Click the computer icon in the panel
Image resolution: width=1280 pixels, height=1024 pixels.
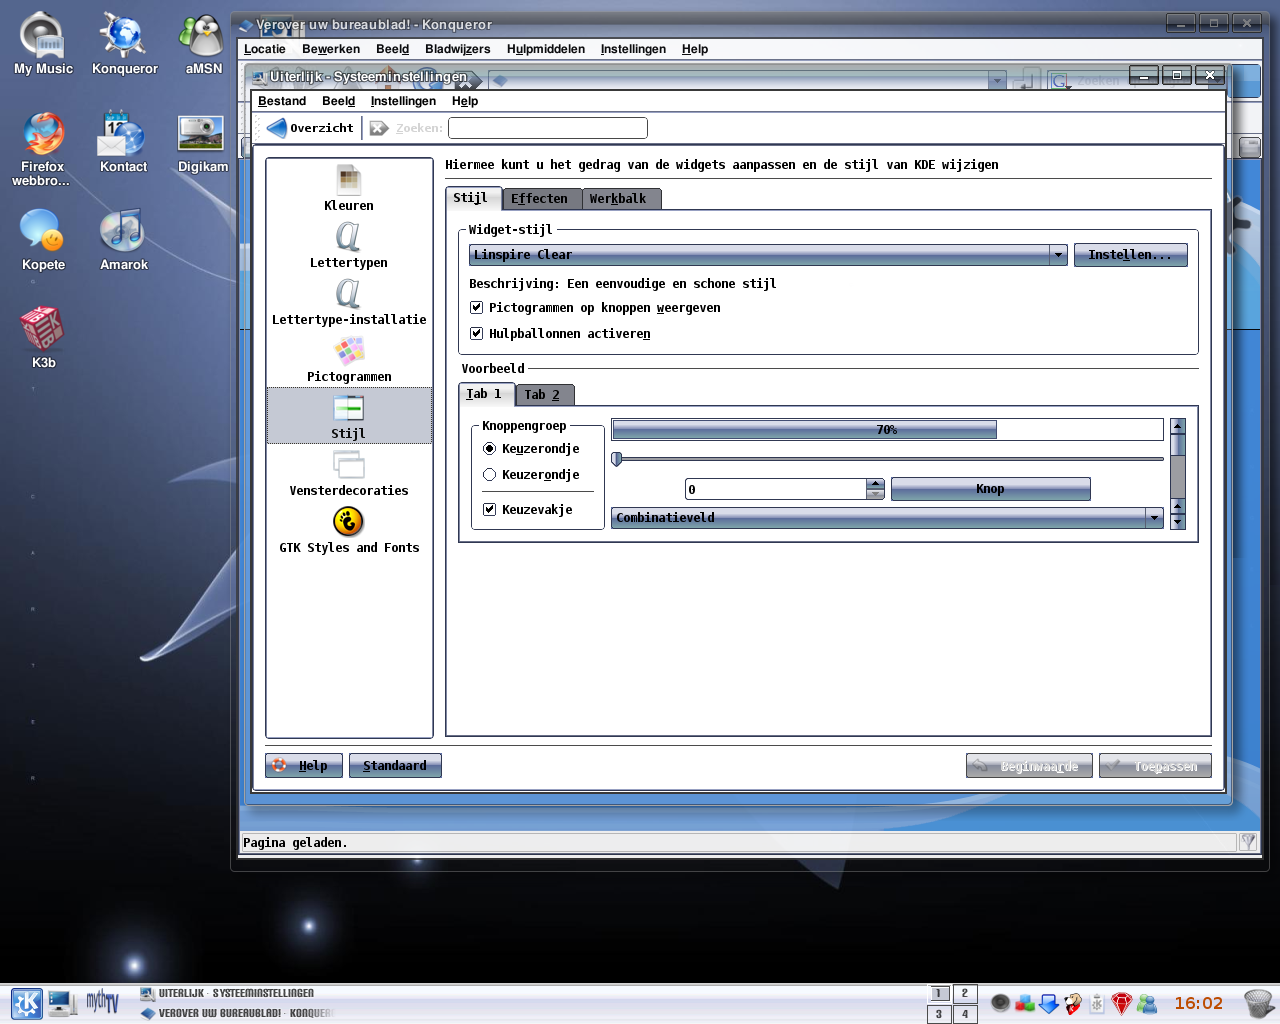tap(63, 1003)
